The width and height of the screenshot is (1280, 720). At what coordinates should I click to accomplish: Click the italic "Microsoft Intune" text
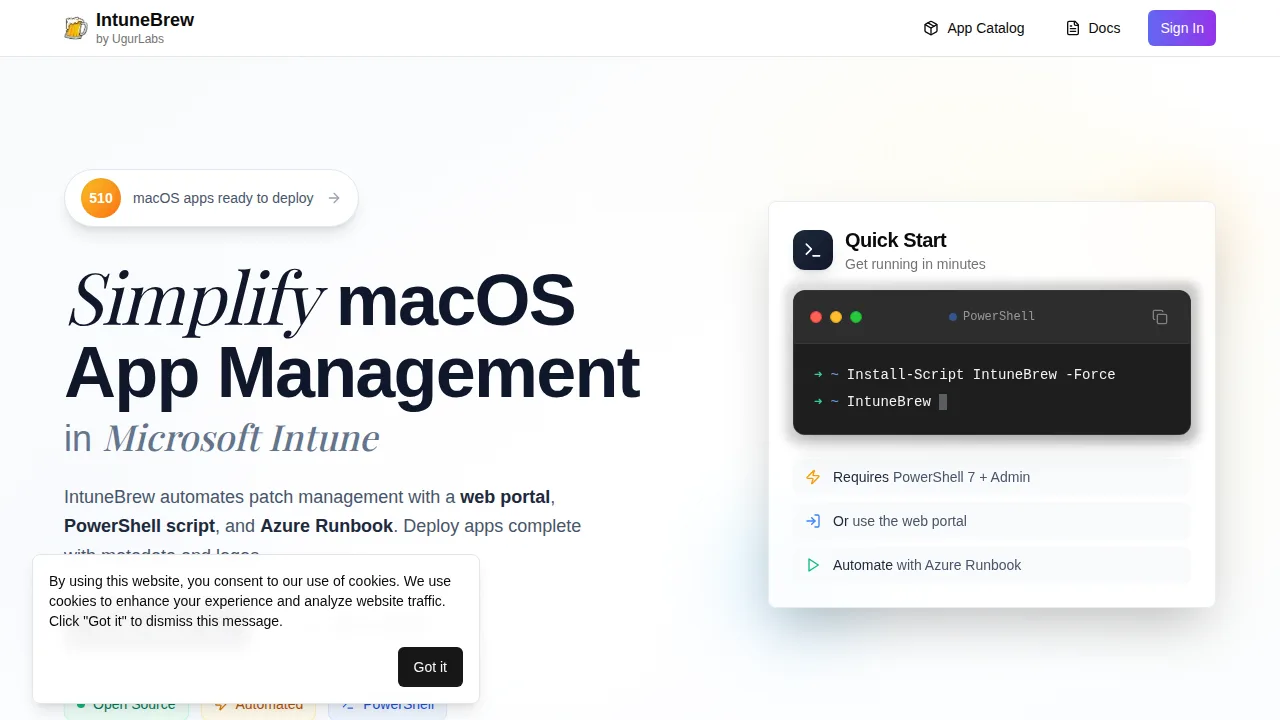(x=241, y=438)
